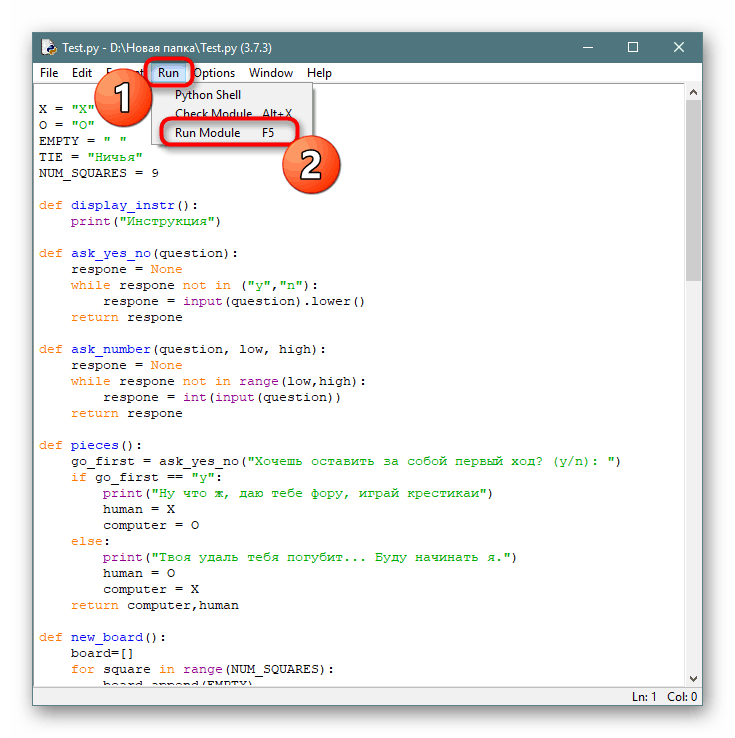Image resolution: width=735 pixels, height=738 pixels.
Task: Click the 'human = O' line
Action: [x=139, y=573]
